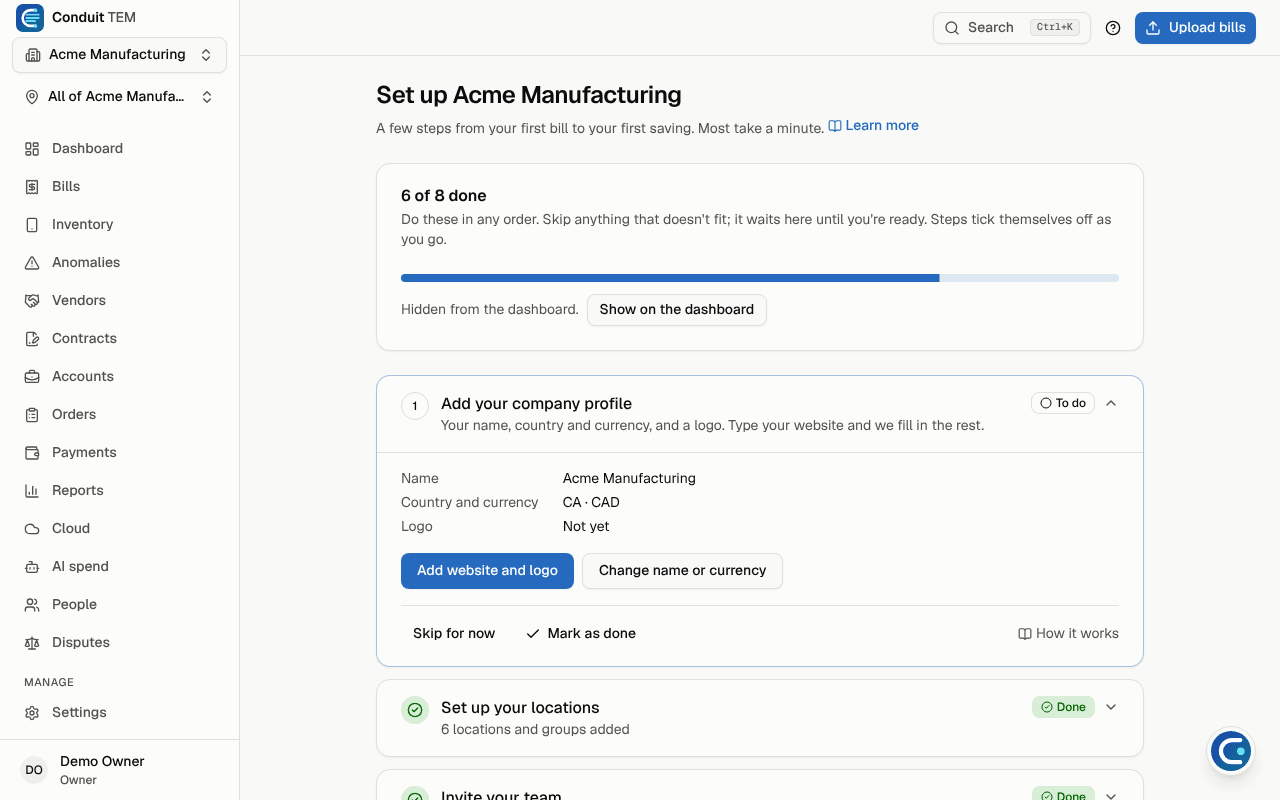Click the Vendors handshake icon

point(32,300)
